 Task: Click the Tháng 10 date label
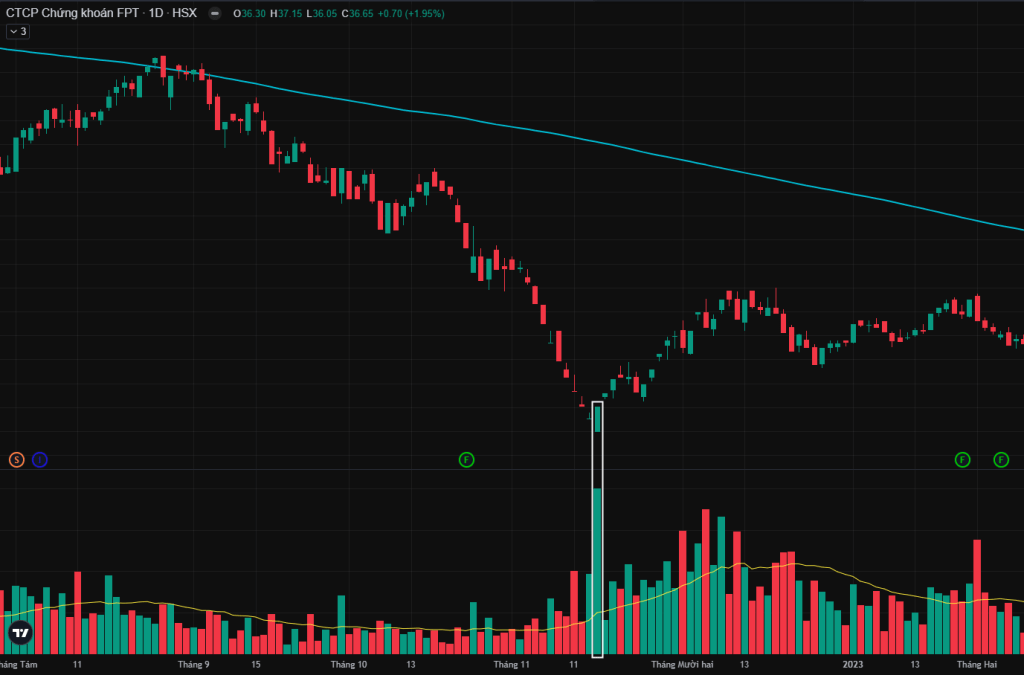tap(349, 664)
